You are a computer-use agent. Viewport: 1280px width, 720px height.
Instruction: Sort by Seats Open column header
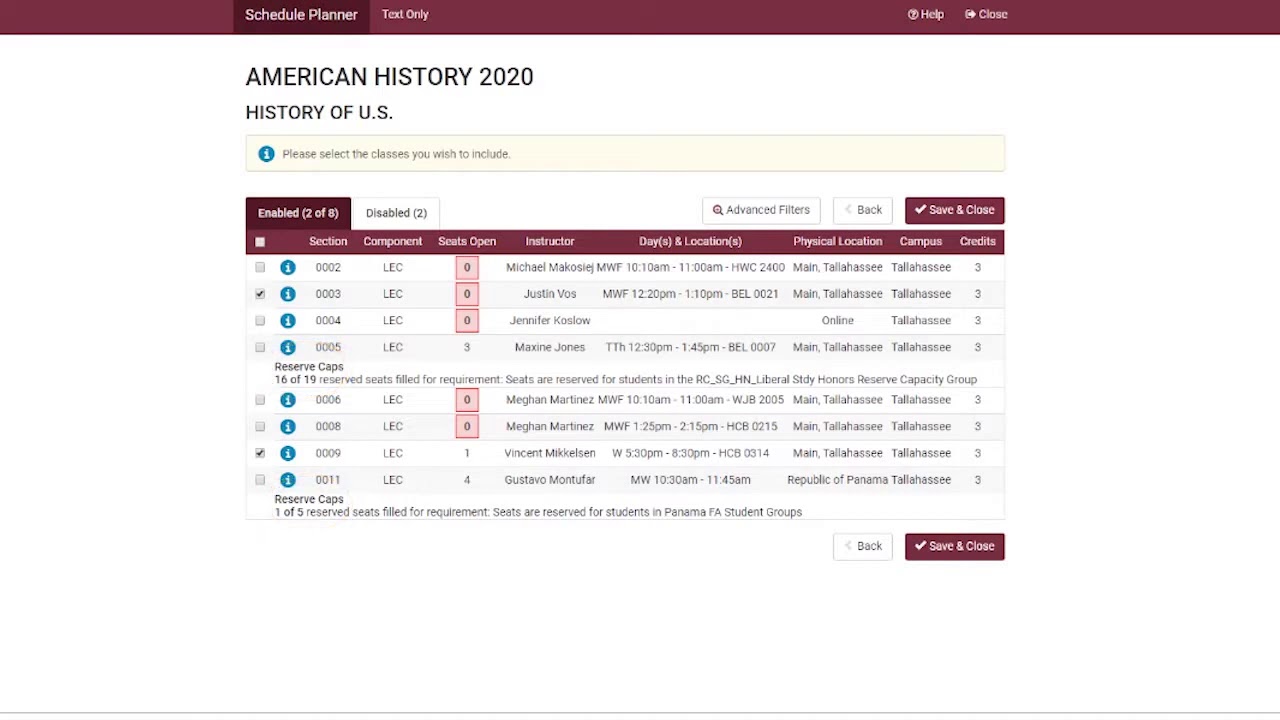click(467, 241)
